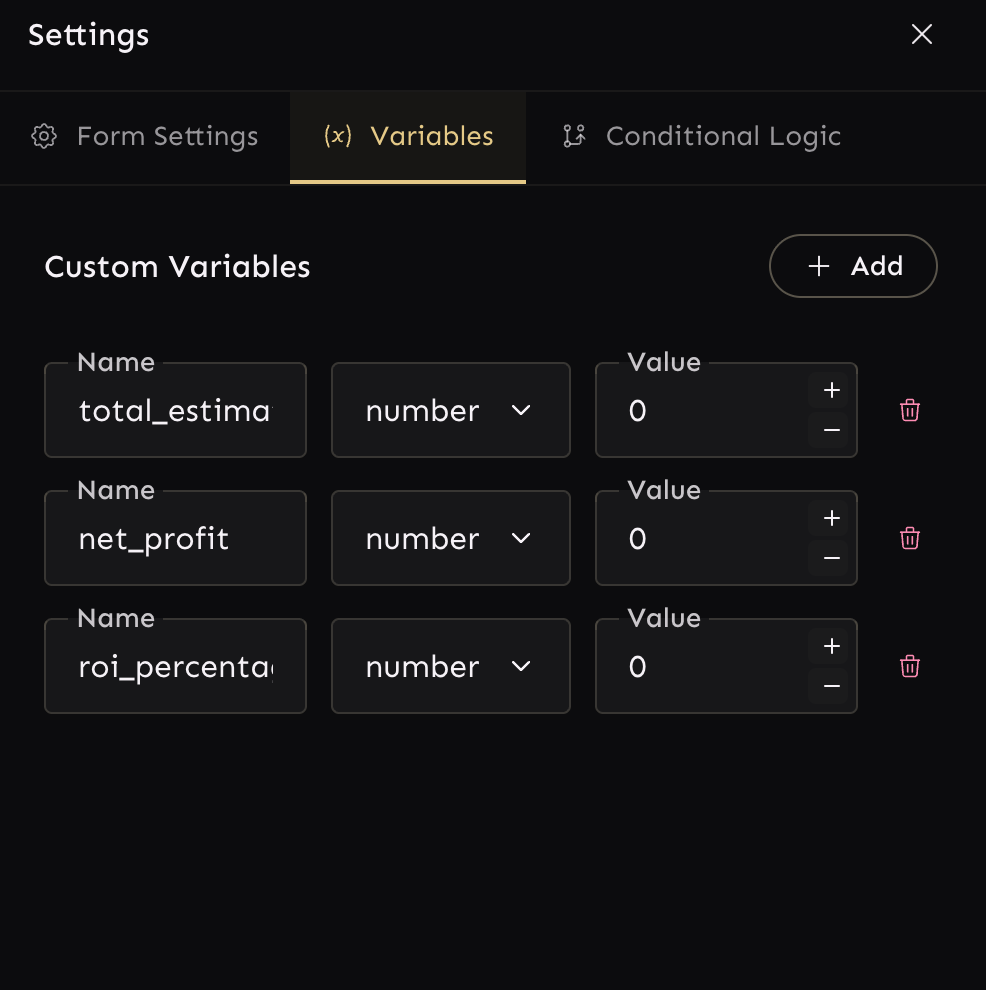The width and height of the screenshot is (986, 990).
Task: Delete the roi_percentage variable with trash icon
Action: (910, 666)
